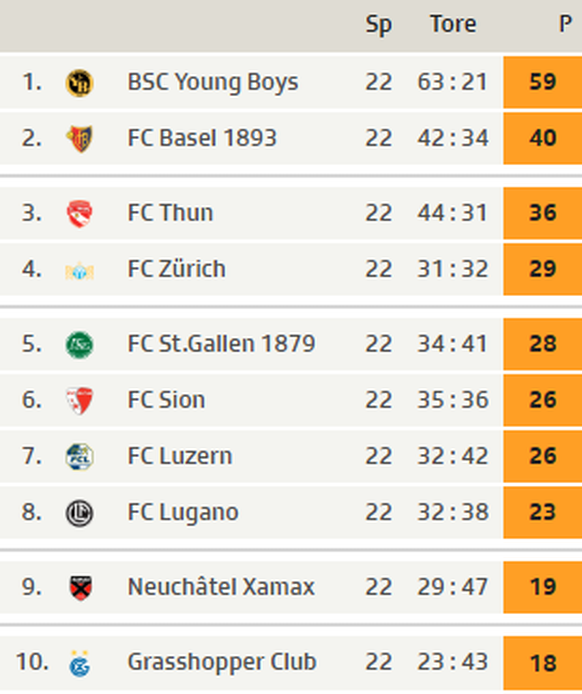The image size is (582, 694).
Task: Click the FC Lugano round logo
Action: tap(80, 513)
